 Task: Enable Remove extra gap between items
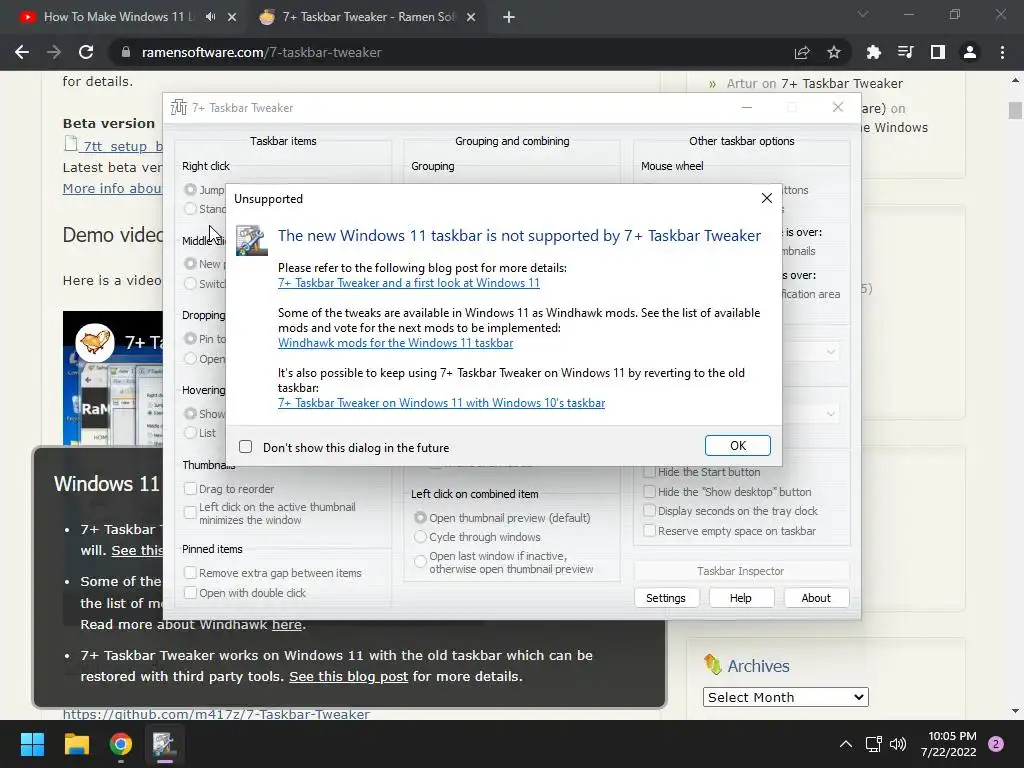pos(191,573)
